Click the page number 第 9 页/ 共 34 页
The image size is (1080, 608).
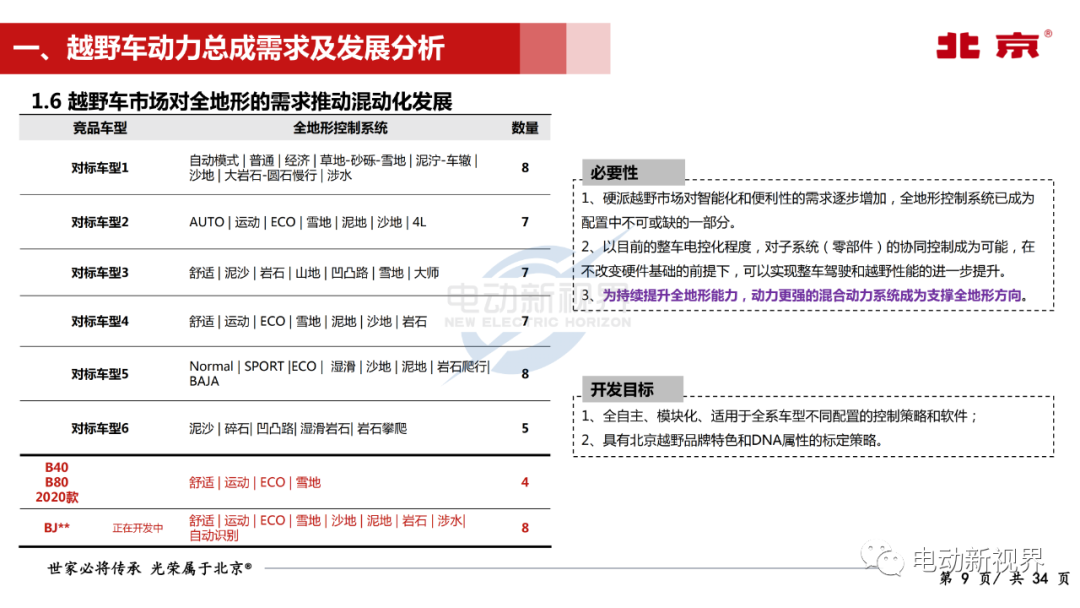(1005, 579)
